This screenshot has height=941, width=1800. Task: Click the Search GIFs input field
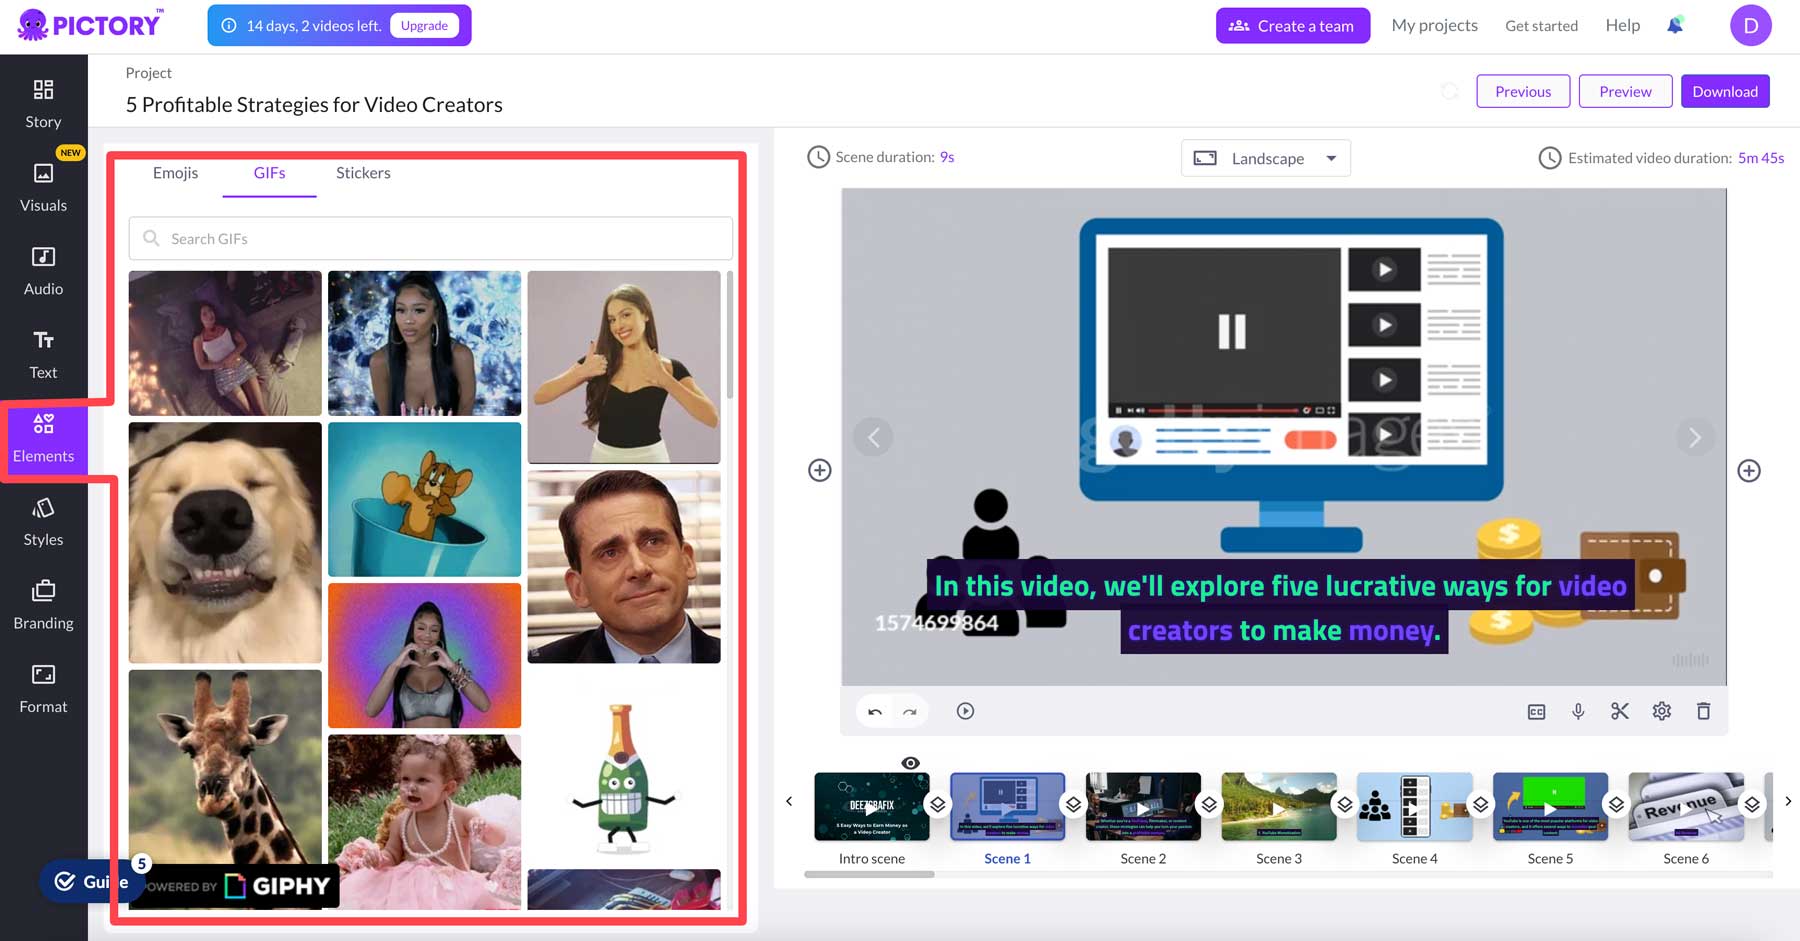pos(430,239)
